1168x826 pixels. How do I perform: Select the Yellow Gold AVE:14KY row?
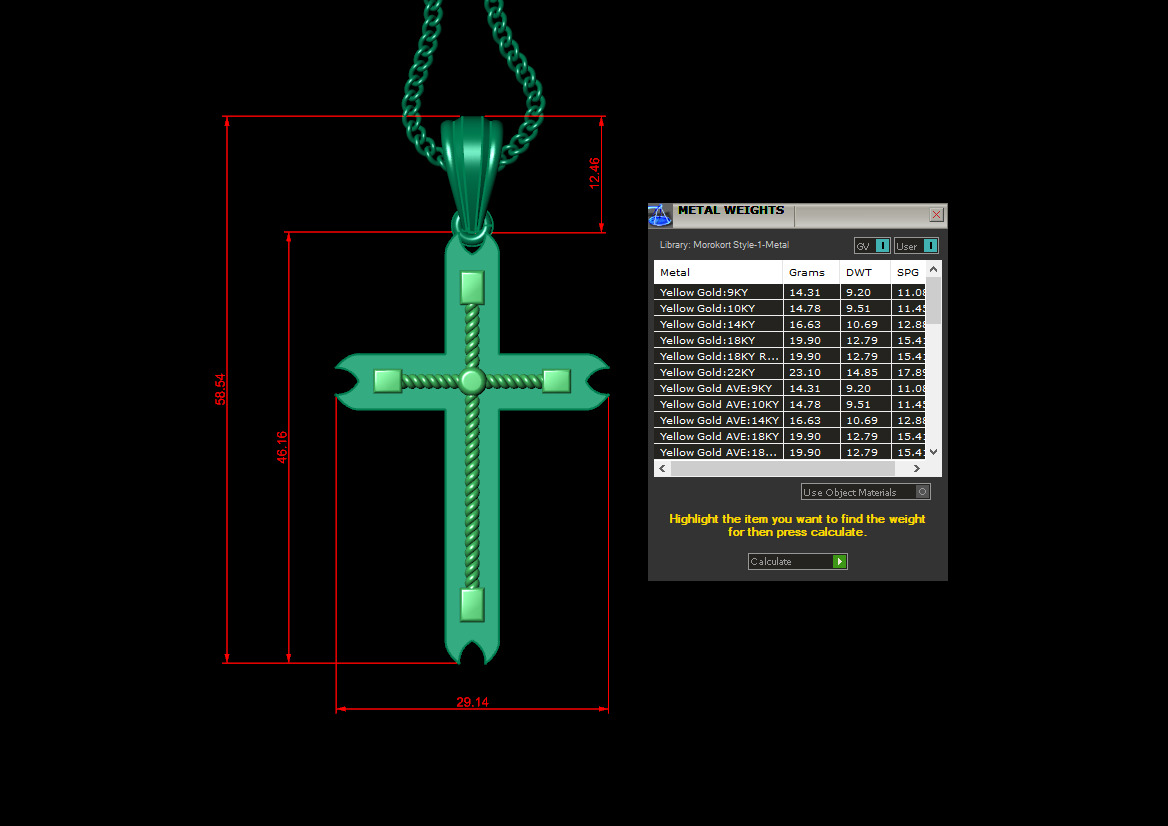[790, 420]
